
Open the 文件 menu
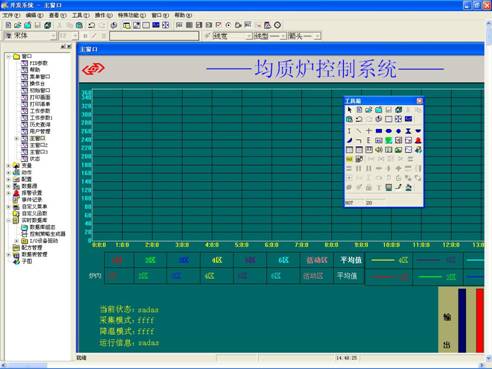click(x=12, y=15)
